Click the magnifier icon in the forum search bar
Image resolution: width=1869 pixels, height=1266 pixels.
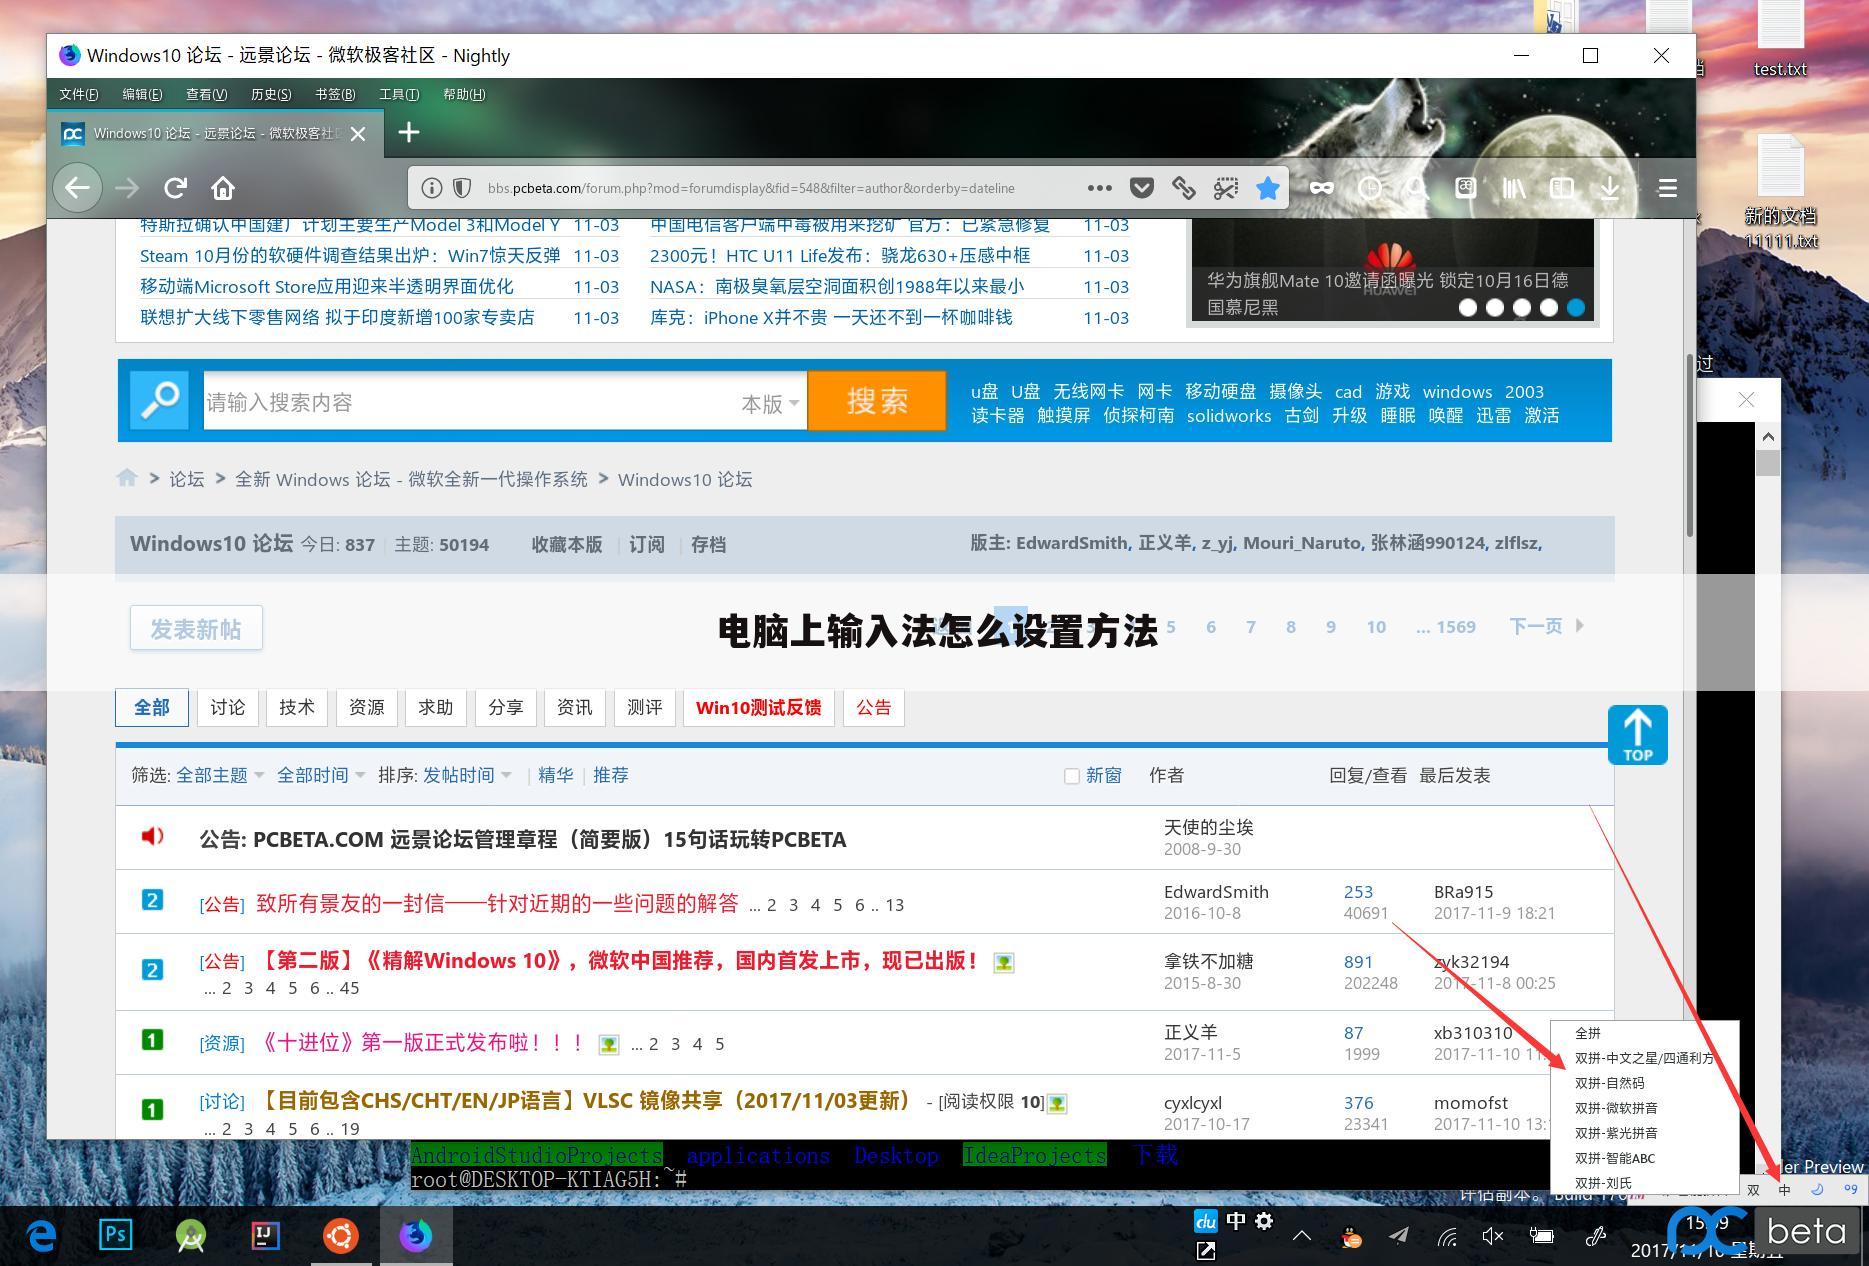159,401
